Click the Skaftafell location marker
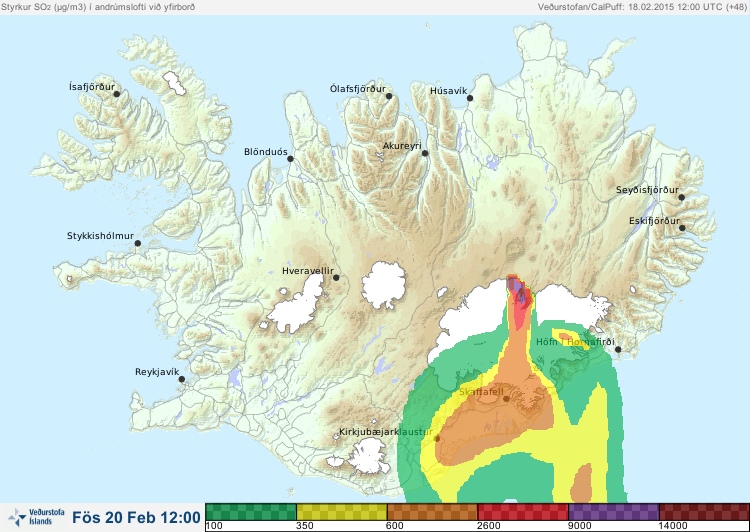This screenshot has width=750, height=532. pos(506,399)
